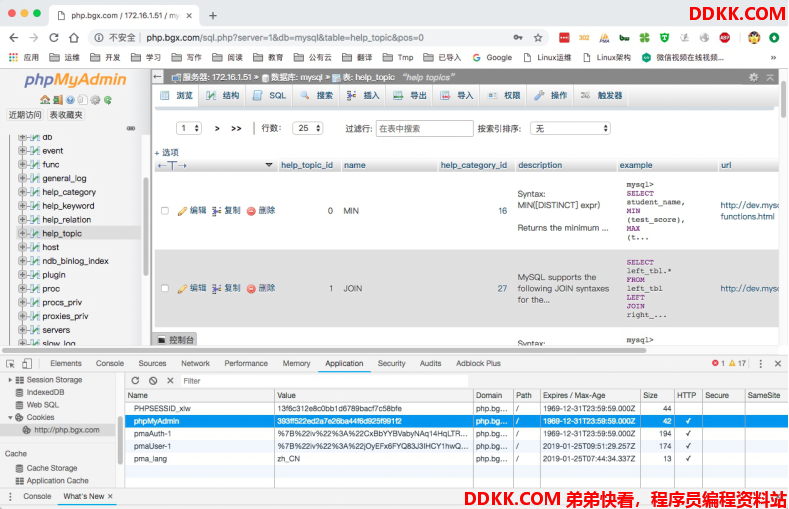Click the key password icon in address bar
Screen dimensions: 789x509
pyautogui.click(x=518, y=38)
